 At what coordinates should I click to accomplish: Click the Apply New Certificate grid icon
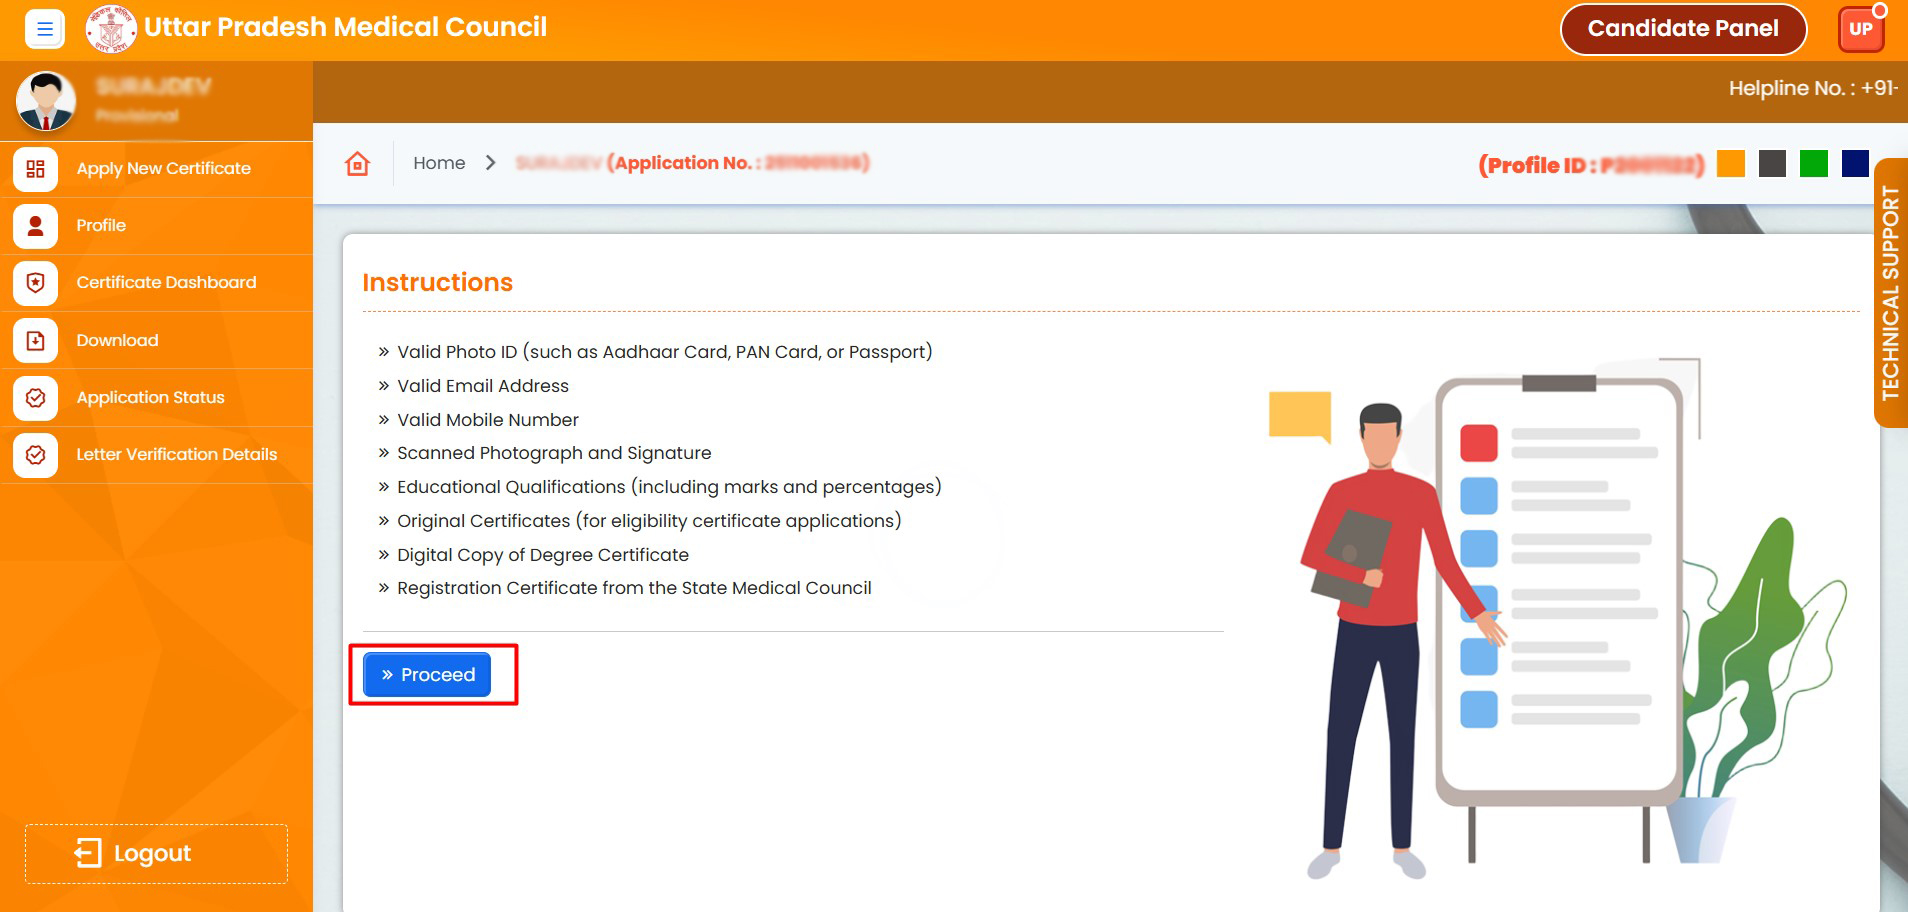pyautogui.click(x=35, y=169)
